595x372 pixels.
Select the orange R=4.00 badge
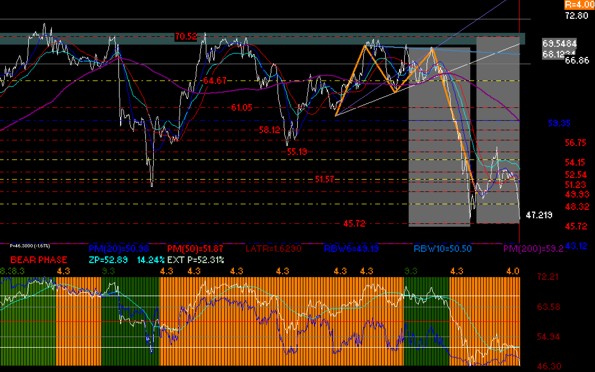click(579, 5)
